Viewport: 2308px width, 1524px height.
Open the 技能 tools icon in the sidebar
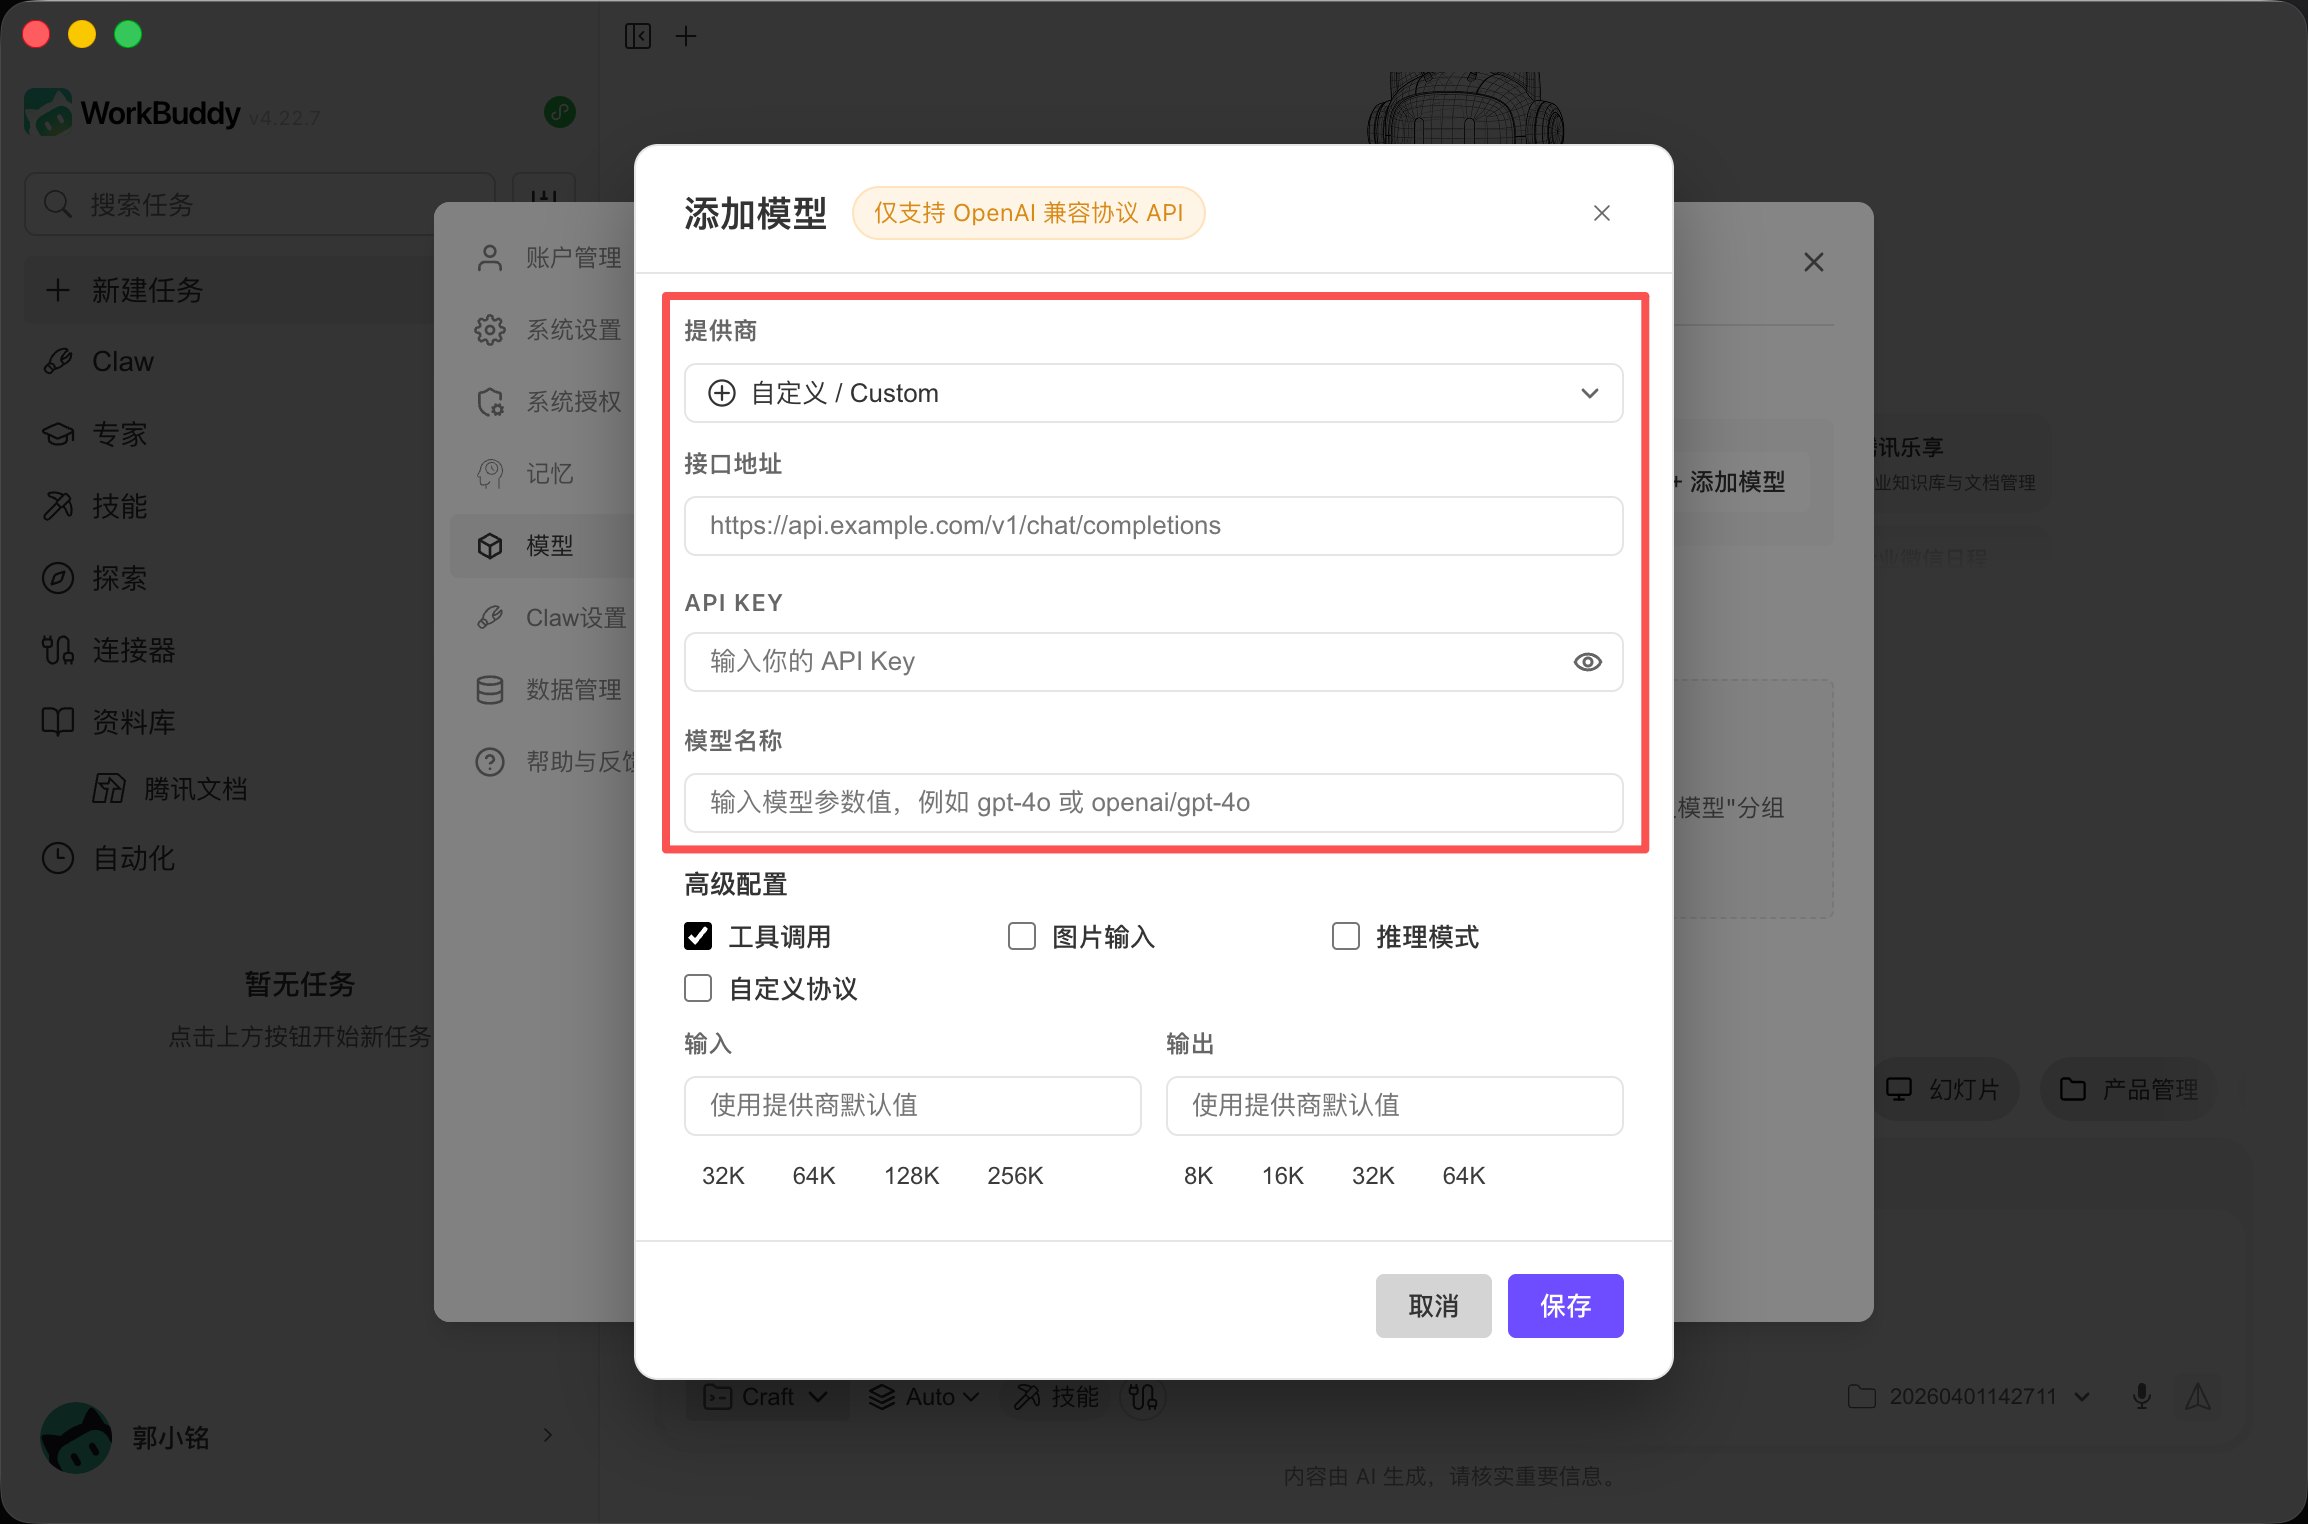(x=58, y=506)
